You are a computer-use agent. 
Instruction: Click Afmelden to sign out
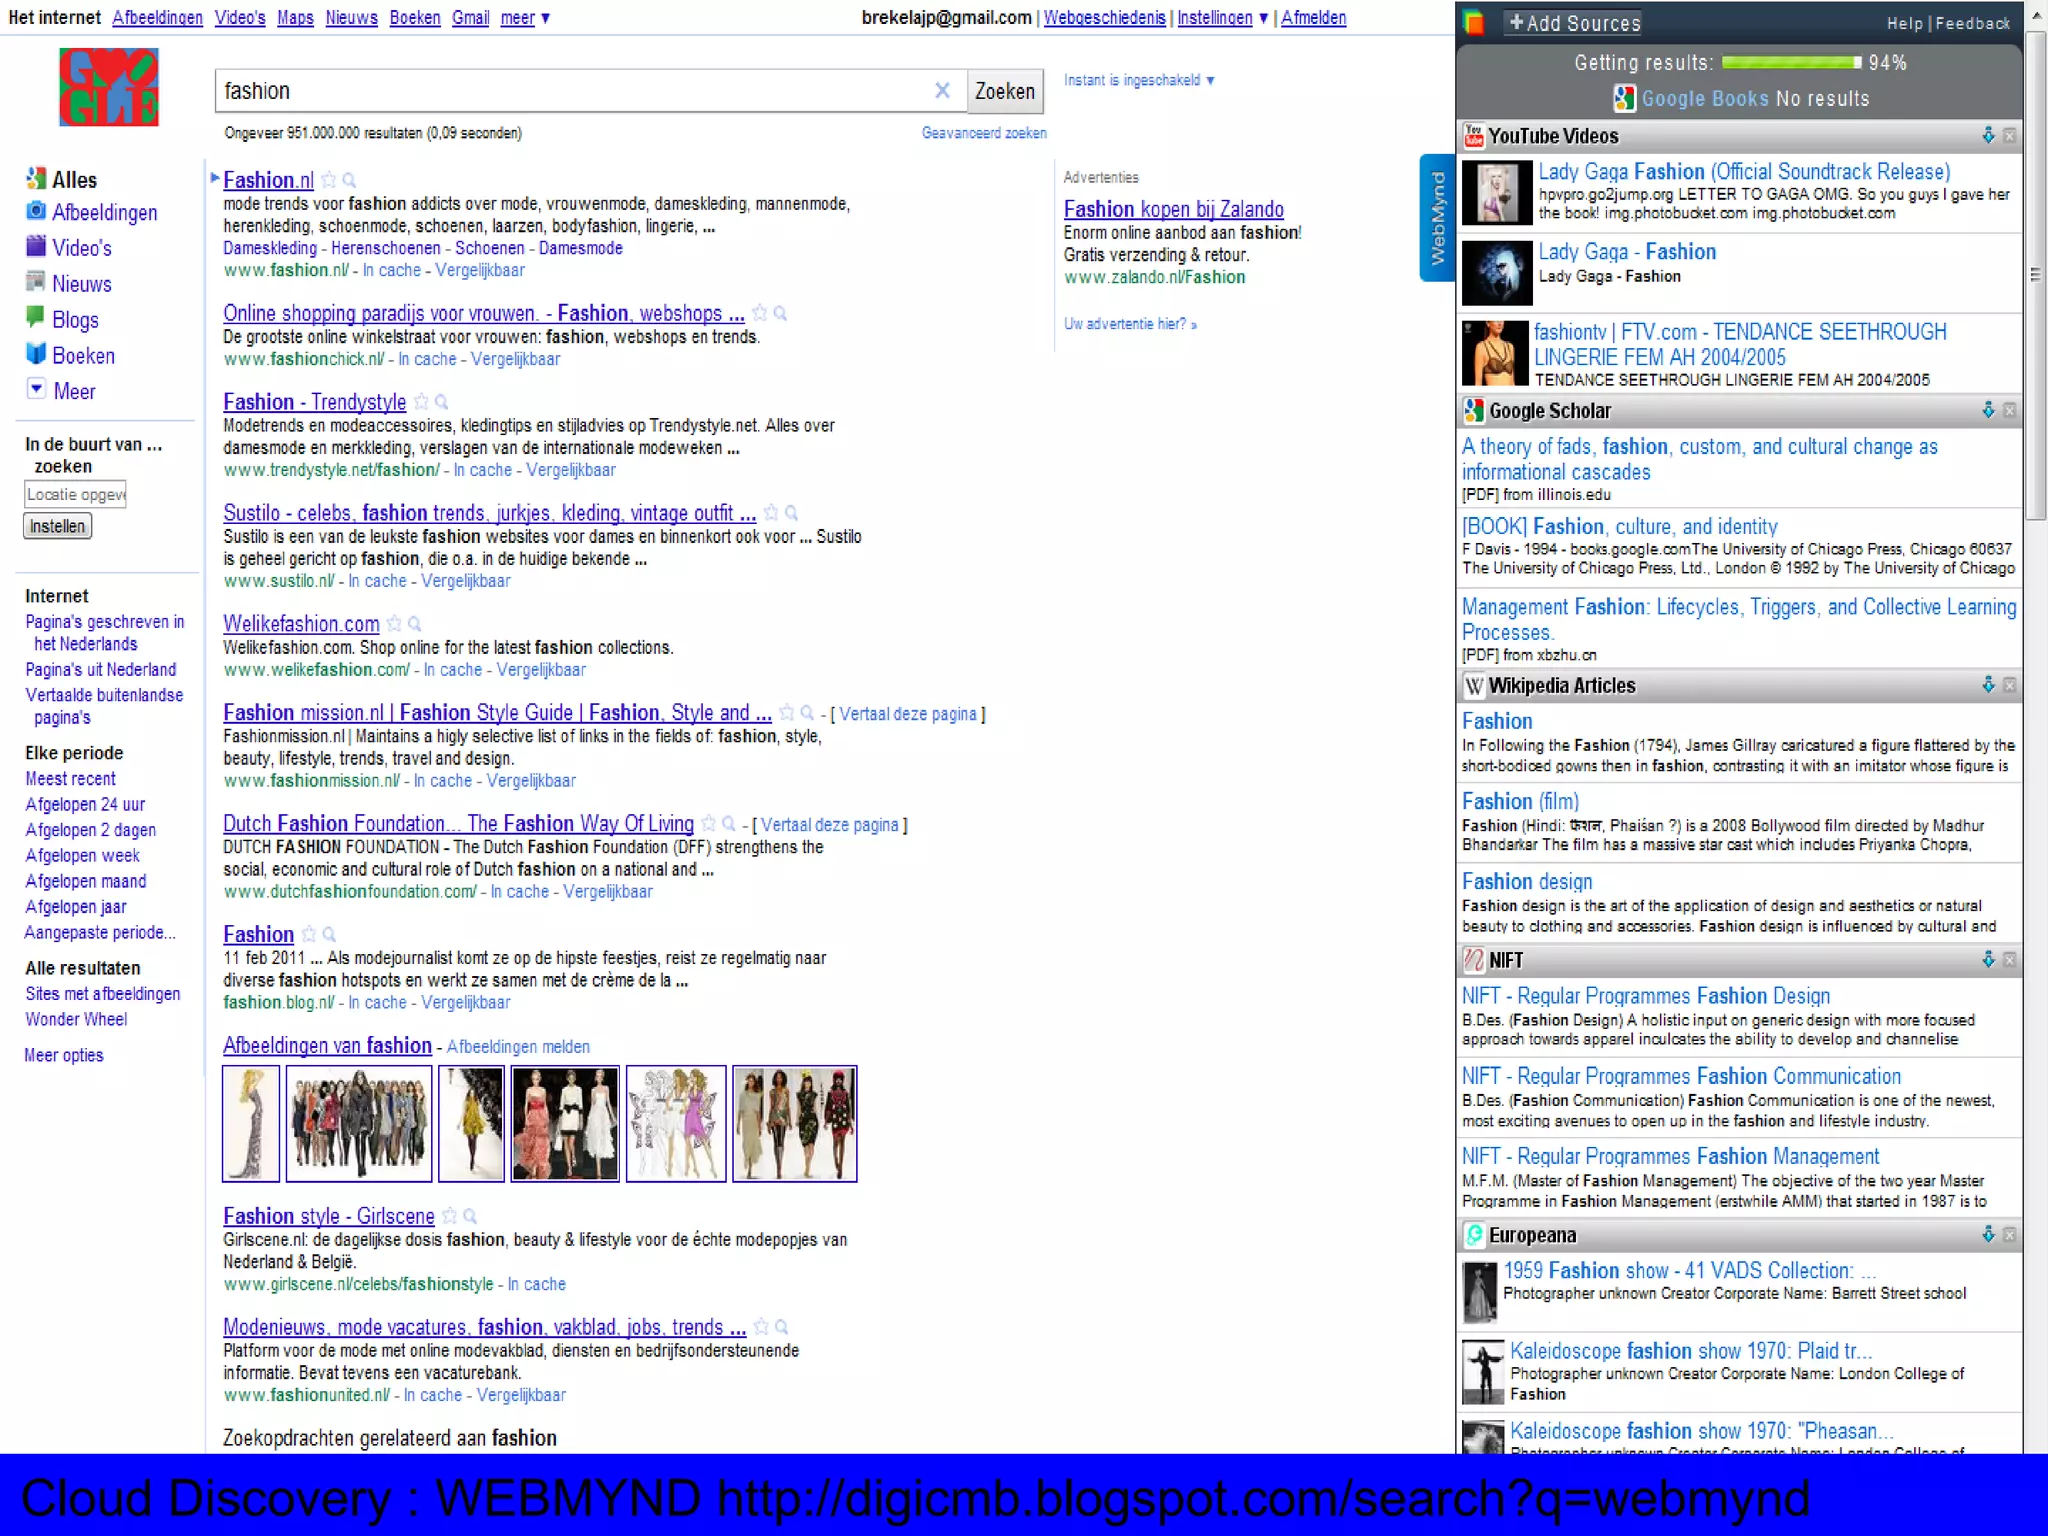[x=1314, y=17]
